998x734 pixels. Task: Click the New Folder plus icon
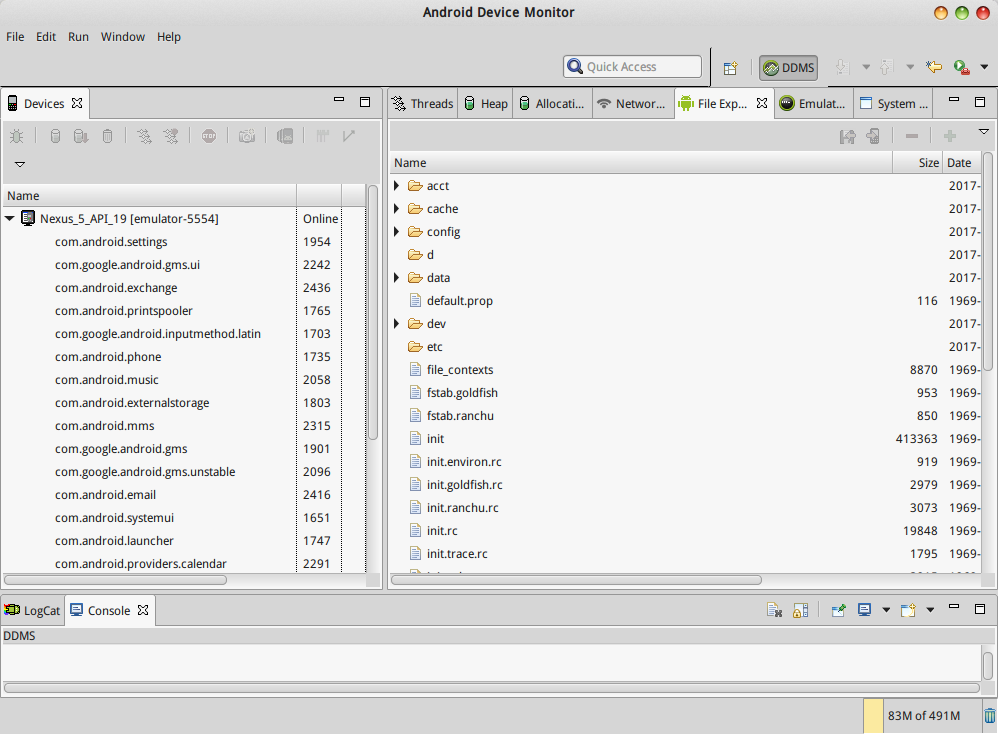(950, 136)
